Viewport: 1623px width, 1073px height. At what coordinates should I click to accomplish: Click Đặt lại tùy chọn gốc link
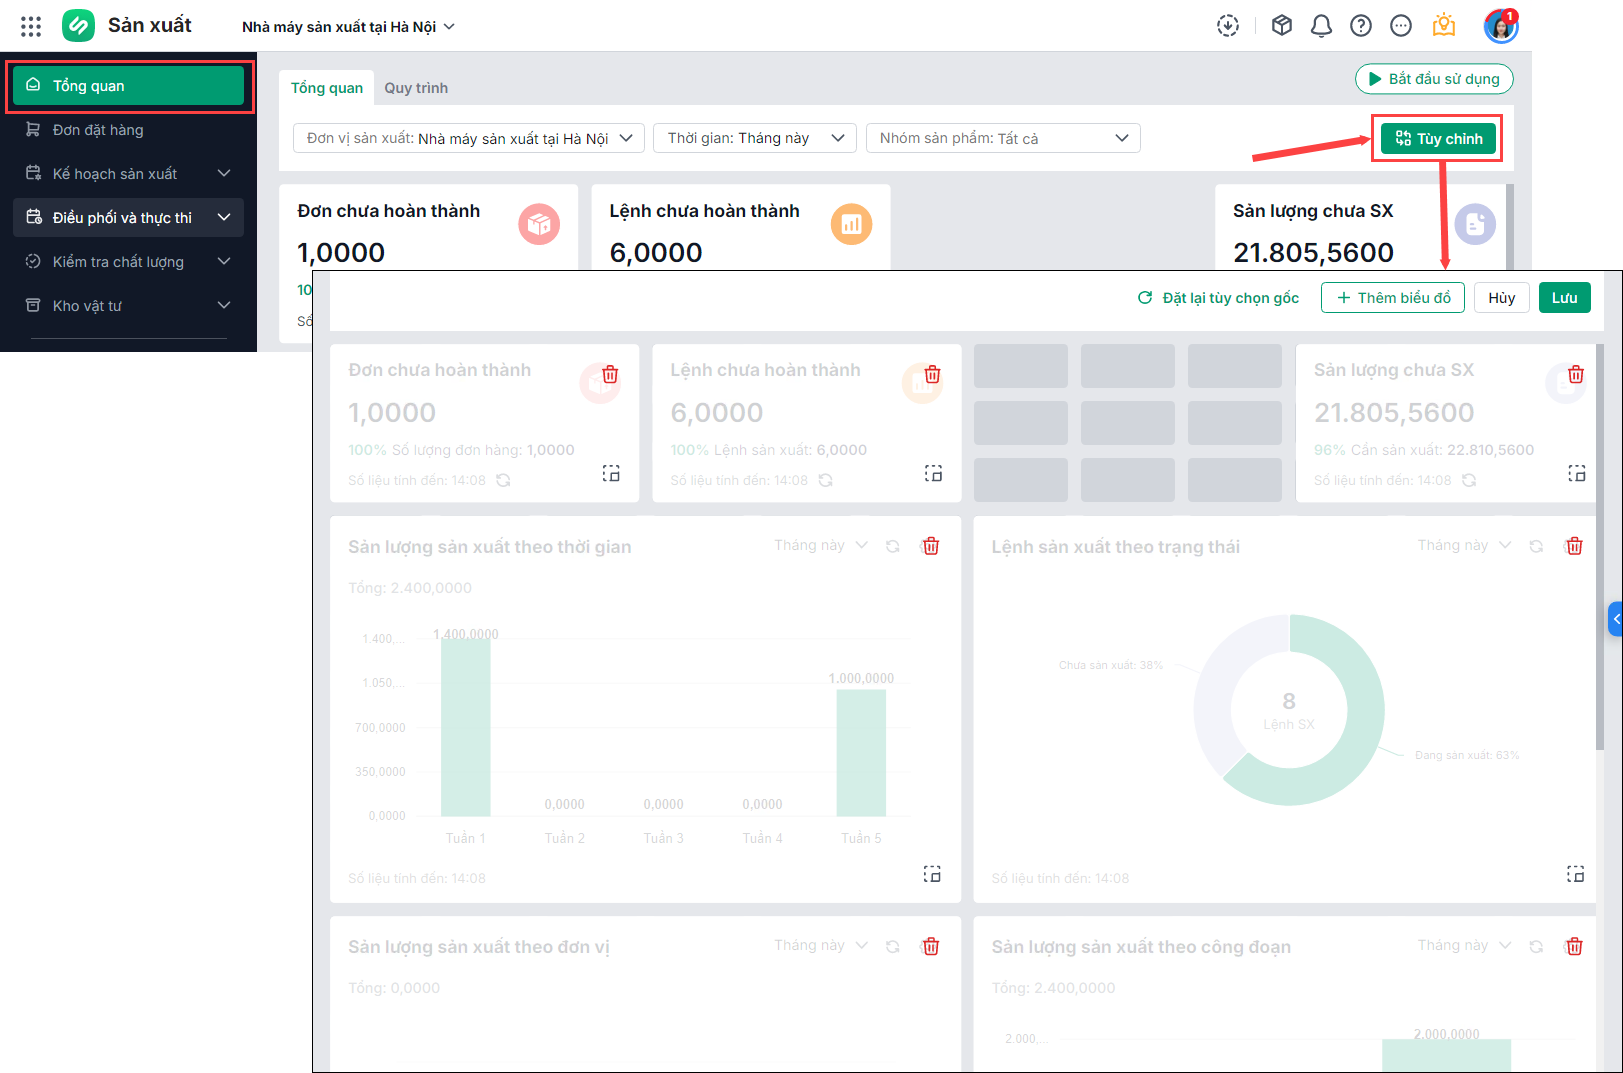1219,298
